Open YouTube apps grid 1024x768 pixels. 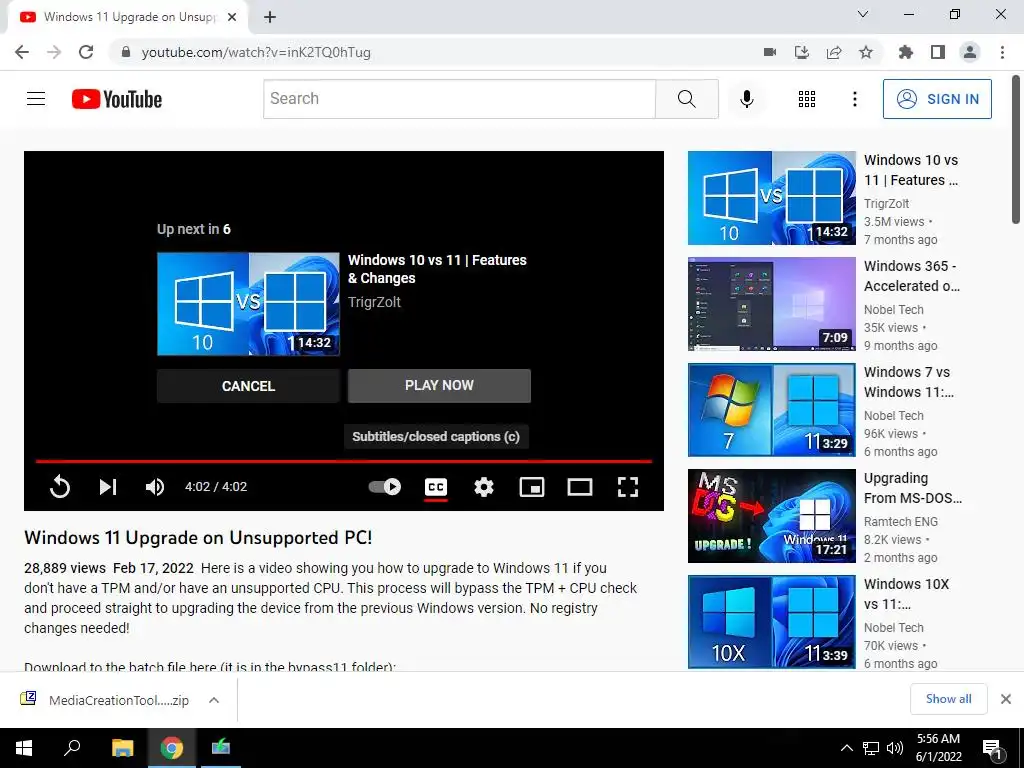pyautogui.click(x=807, y=99)
